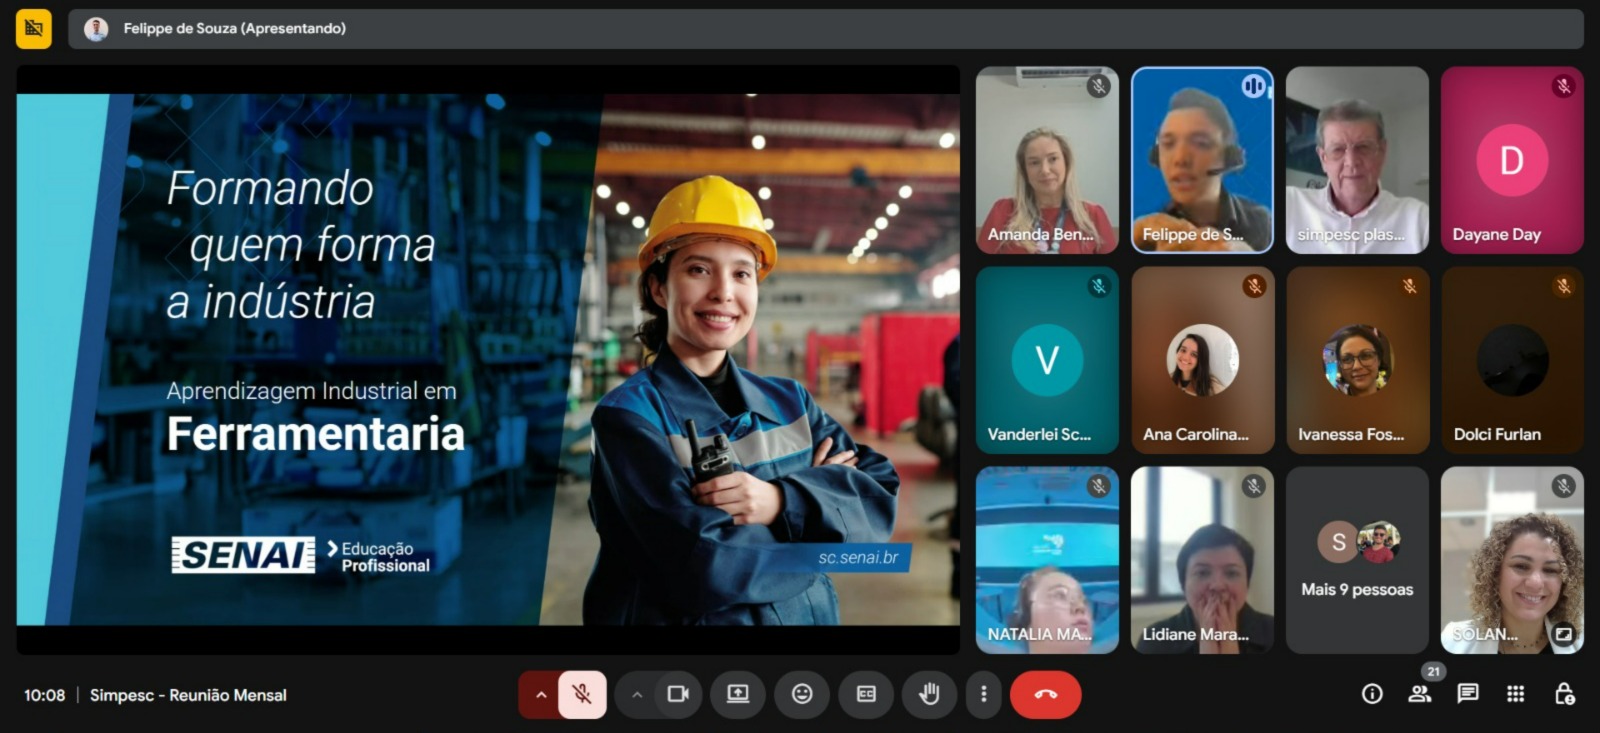
Task: Toggle closed captions
Action: click(866, 694)
